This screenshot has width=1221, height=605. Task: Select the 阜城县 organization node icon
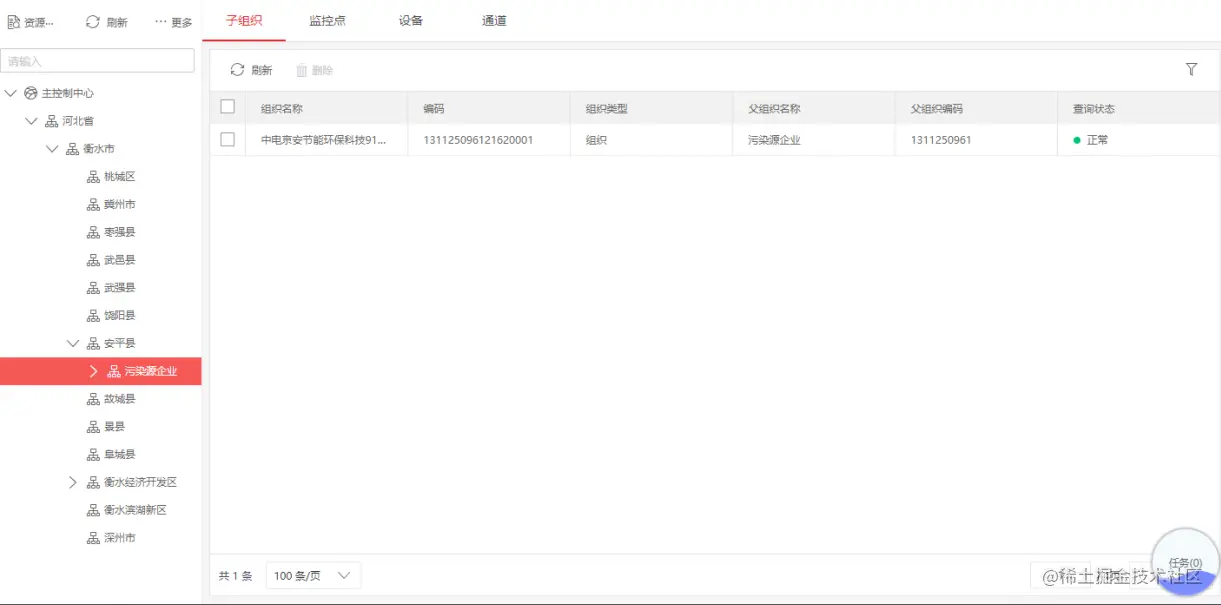(x=94, y=454)
